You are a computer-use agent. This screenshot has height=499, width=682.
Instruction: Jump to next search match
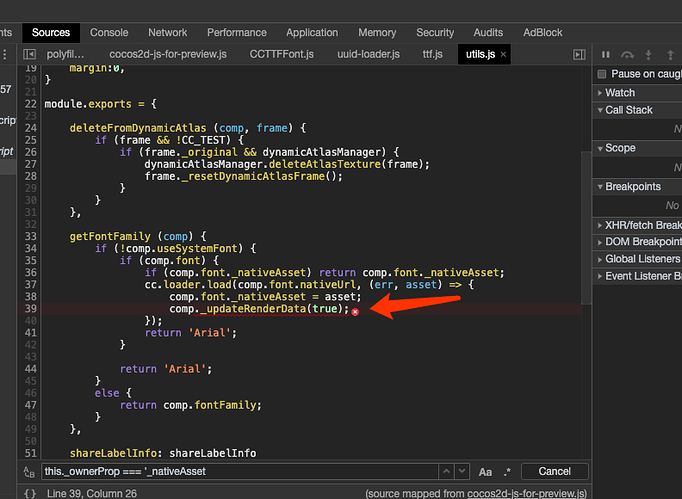pos(462,471)
